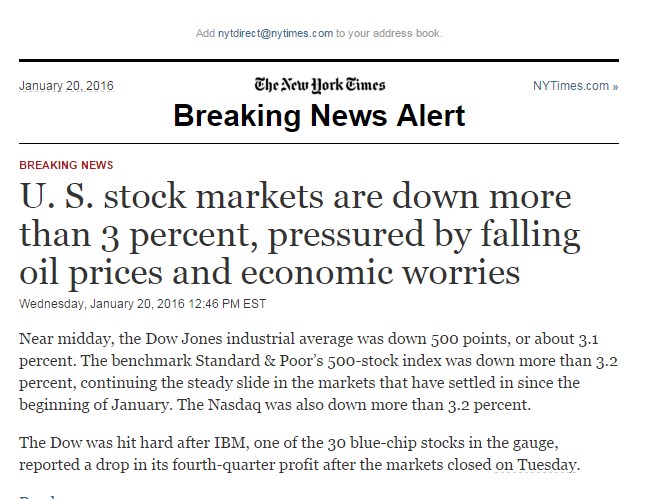Click the partially visible link at the bottom
This screenshot has width=649, height=499.
pyautogui.click(x=35, y=495)
